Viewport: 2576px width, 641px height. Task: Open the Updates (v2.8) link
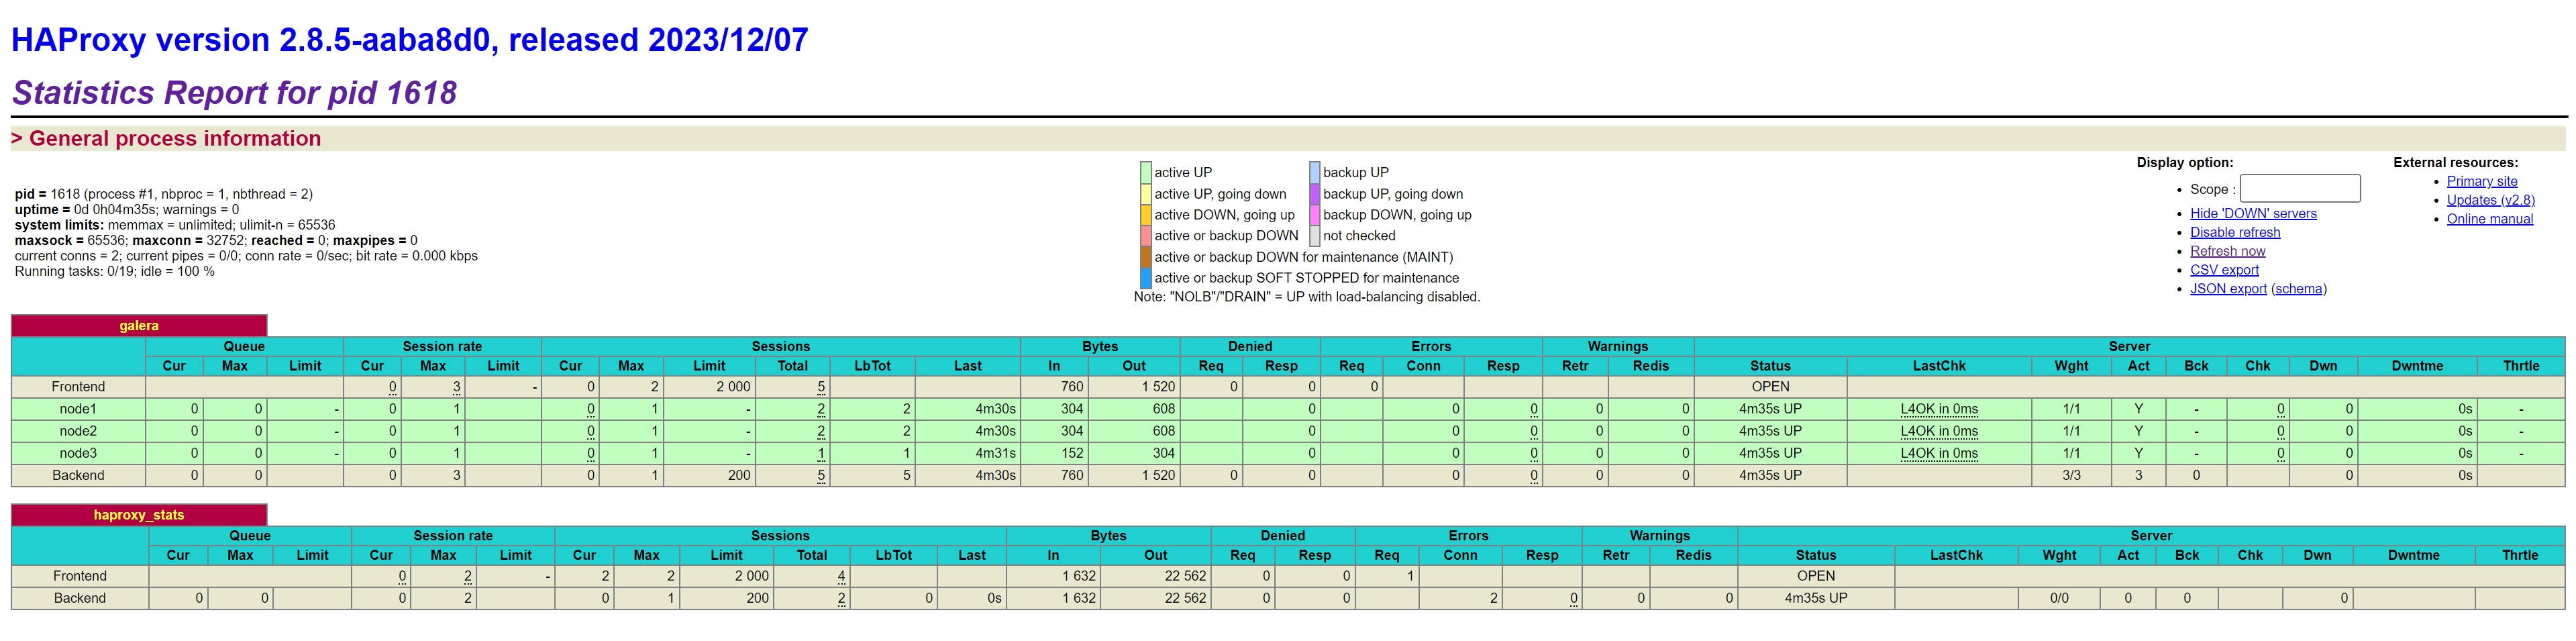click(x=2491, y=200)
